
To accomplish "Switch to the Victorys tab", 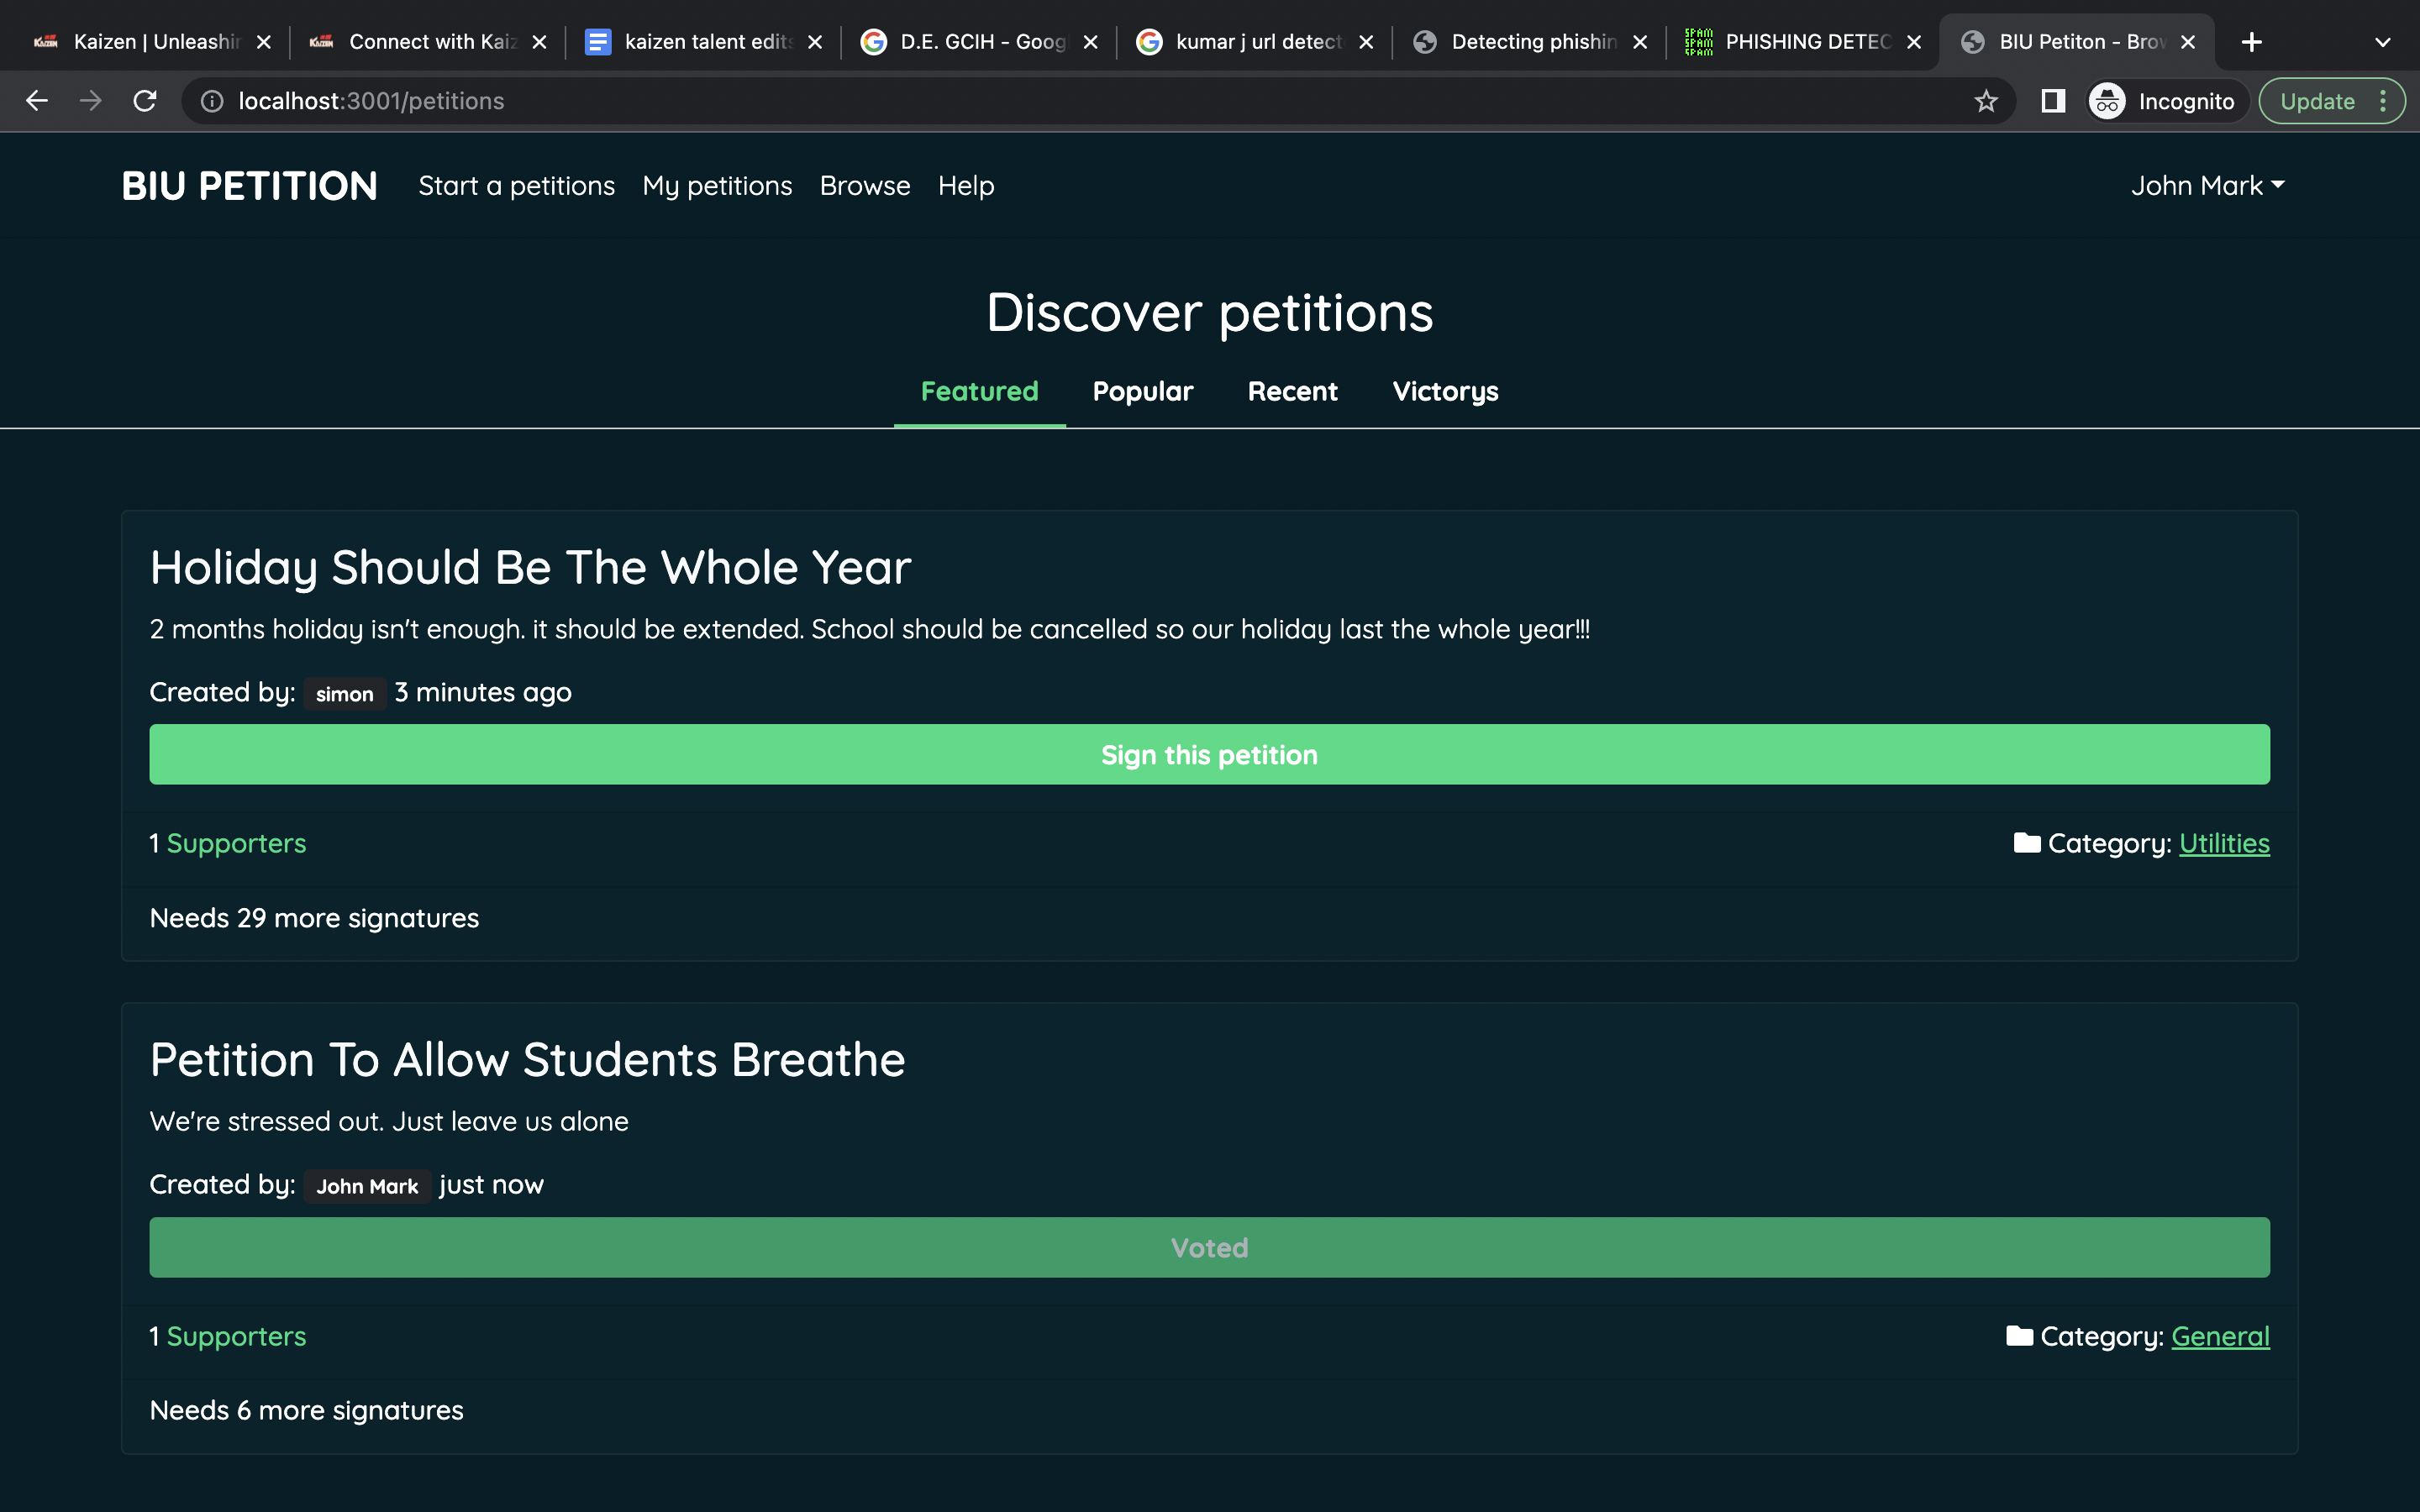I will pos(1445,391).
